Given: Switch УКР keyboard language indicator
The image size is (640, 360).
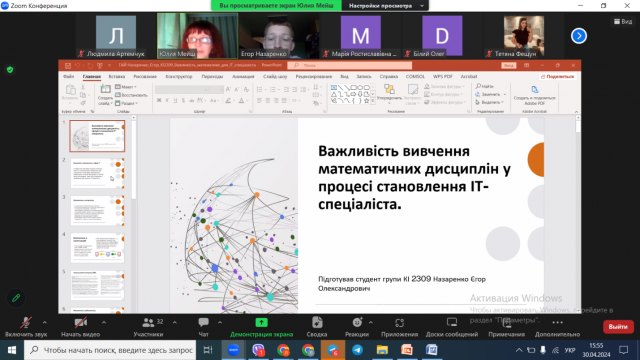Looking at the screenshot, I should (570, 350).
